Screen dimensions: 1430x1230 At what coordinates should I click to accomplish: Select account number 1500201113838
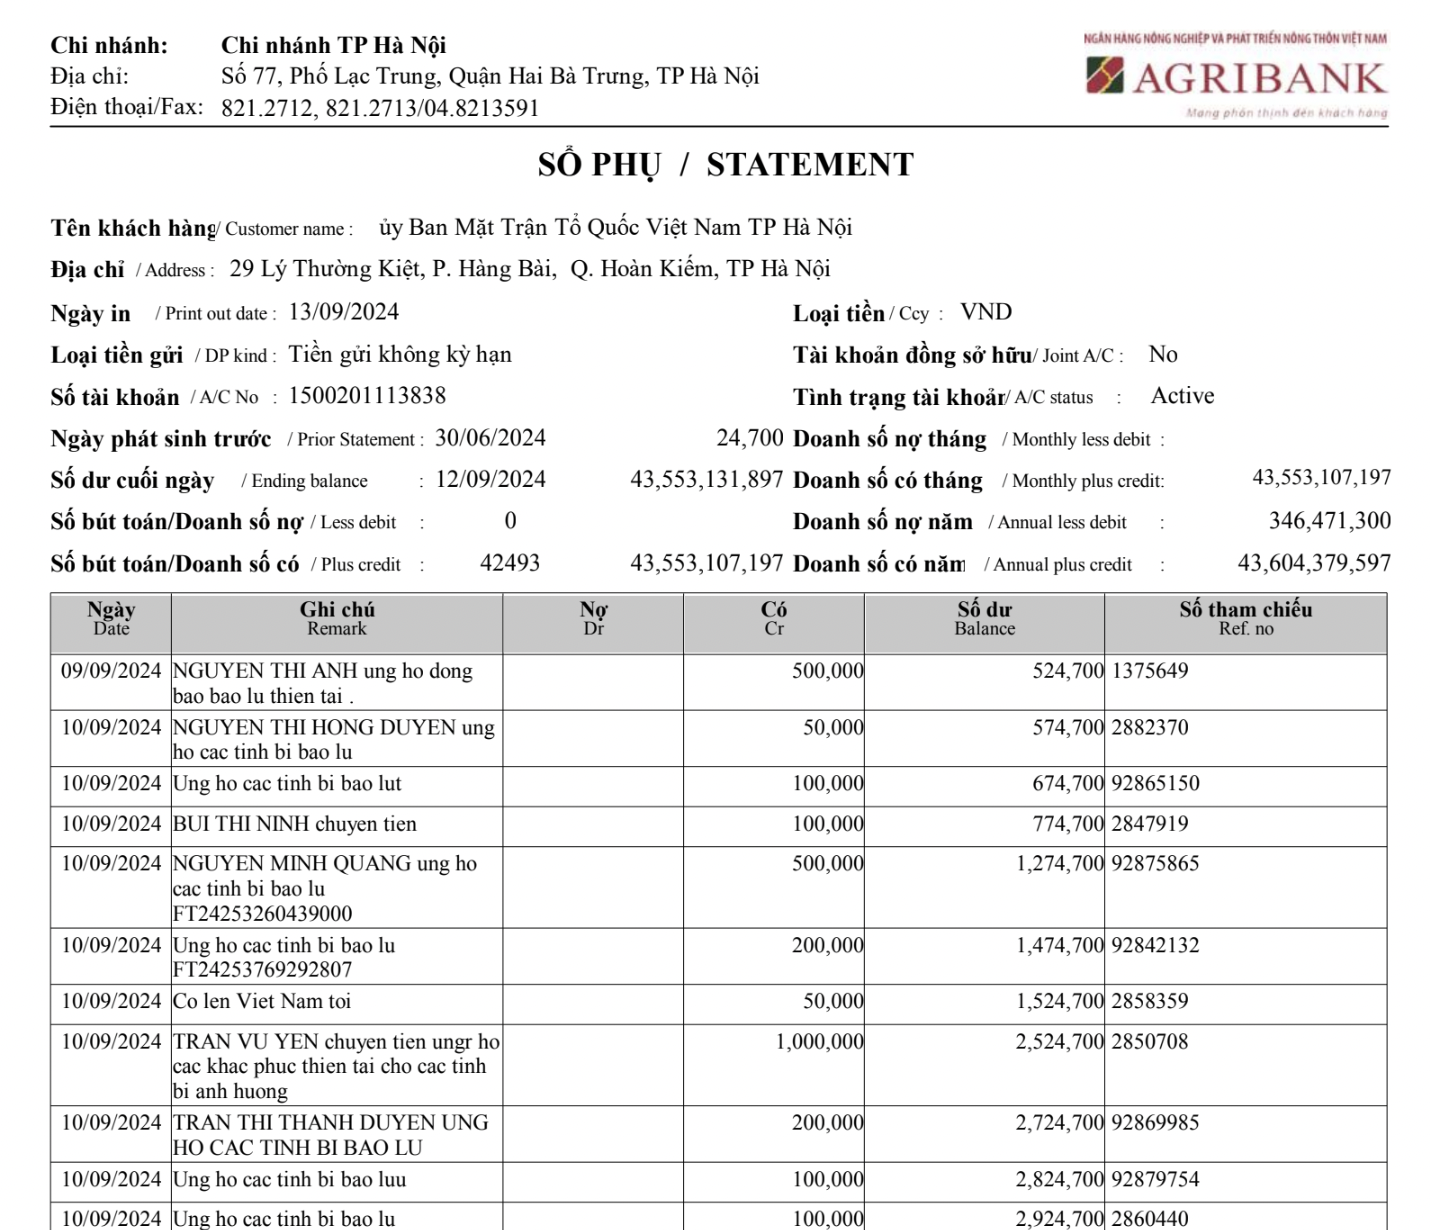[367, 396]
